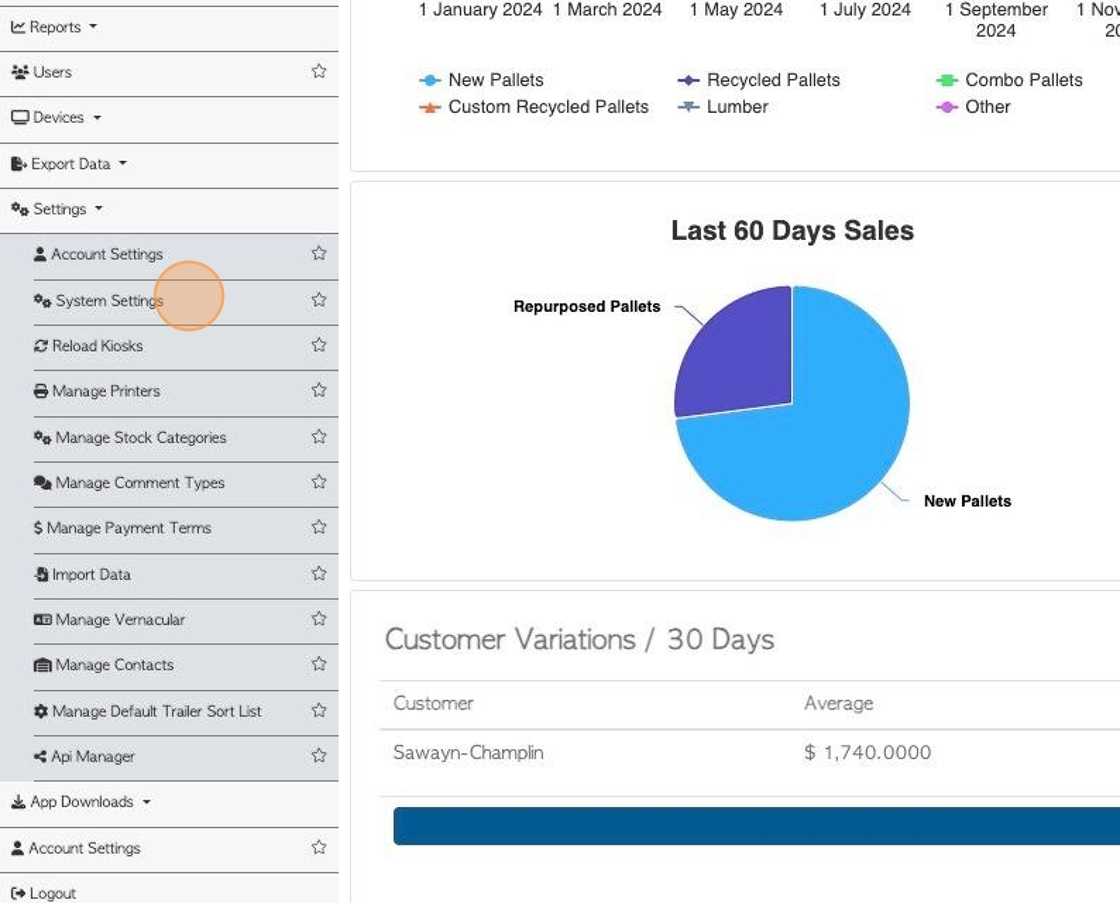1120x903 pixels.
Task: Go to Manage Vernacular
Action: tap(120, 619)
